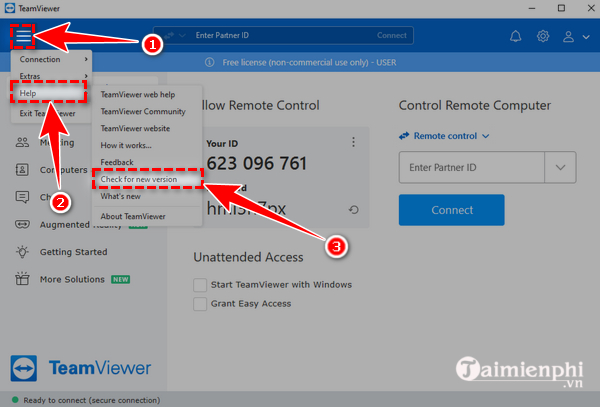This screenshot has width=600, height=407.
Task: Open the Computers & Contacts icon
Action: 22,169
